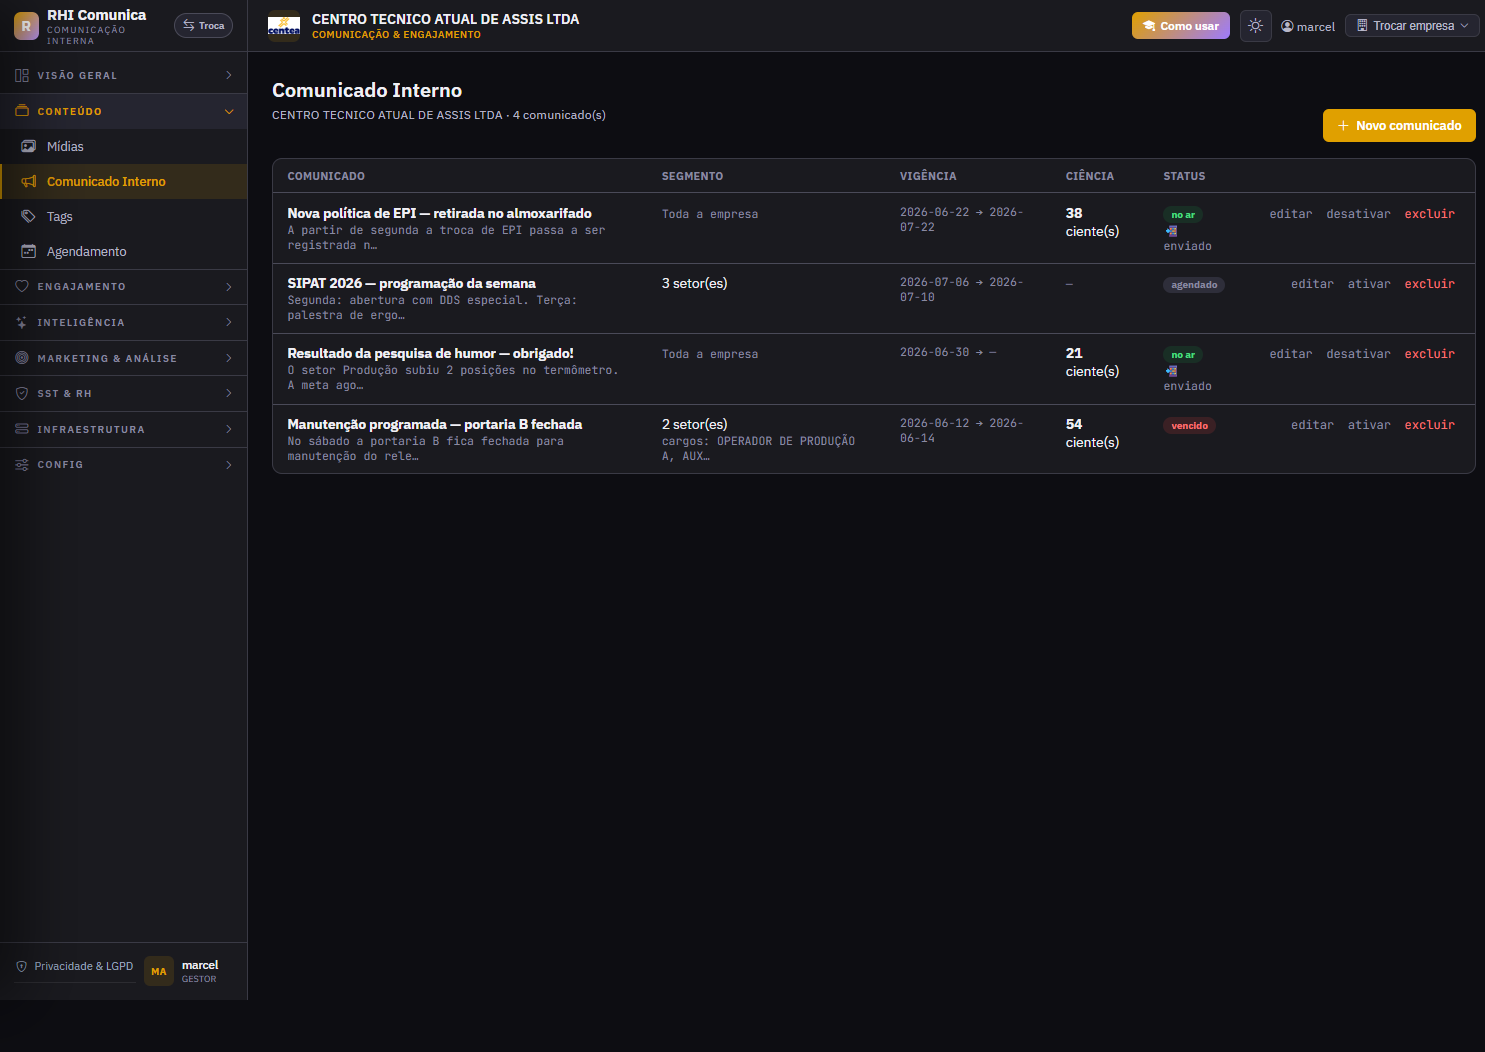Edit the Resultado da pesquisa de humor comunicado
The image size is (1485, 1052).
click(x=1291, y=354)
